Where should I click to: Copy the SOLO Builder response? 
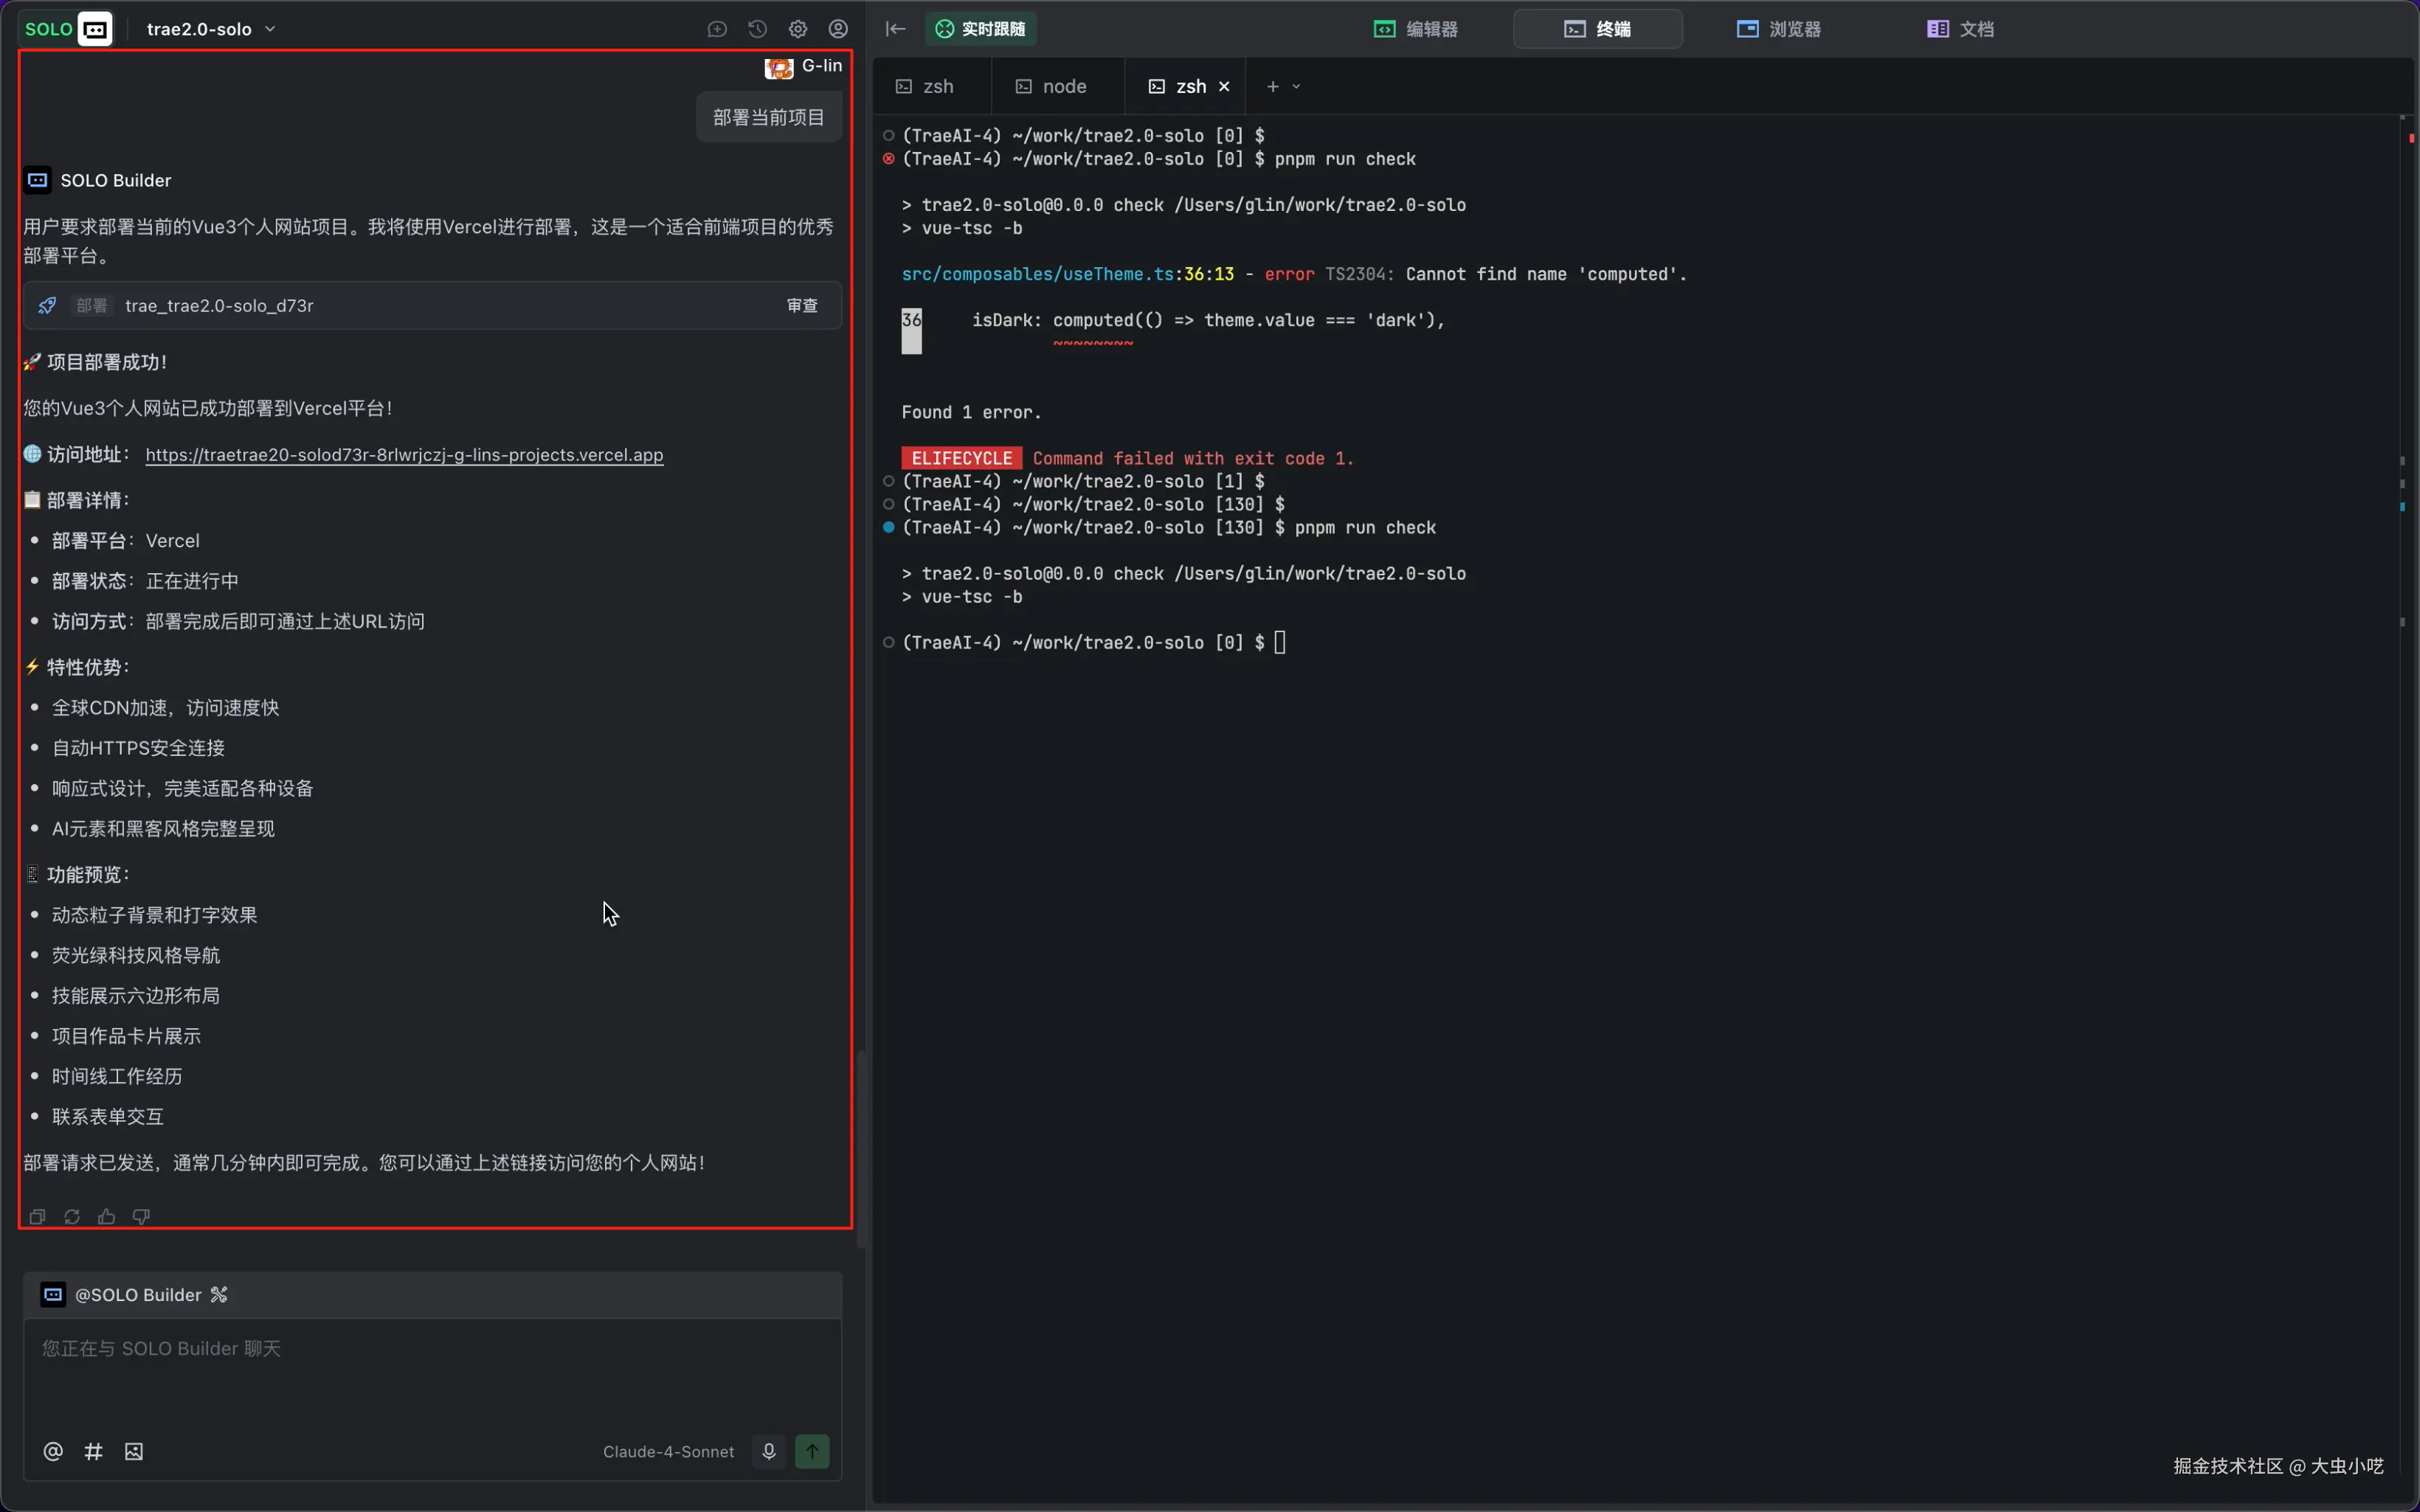[37, 1217]
